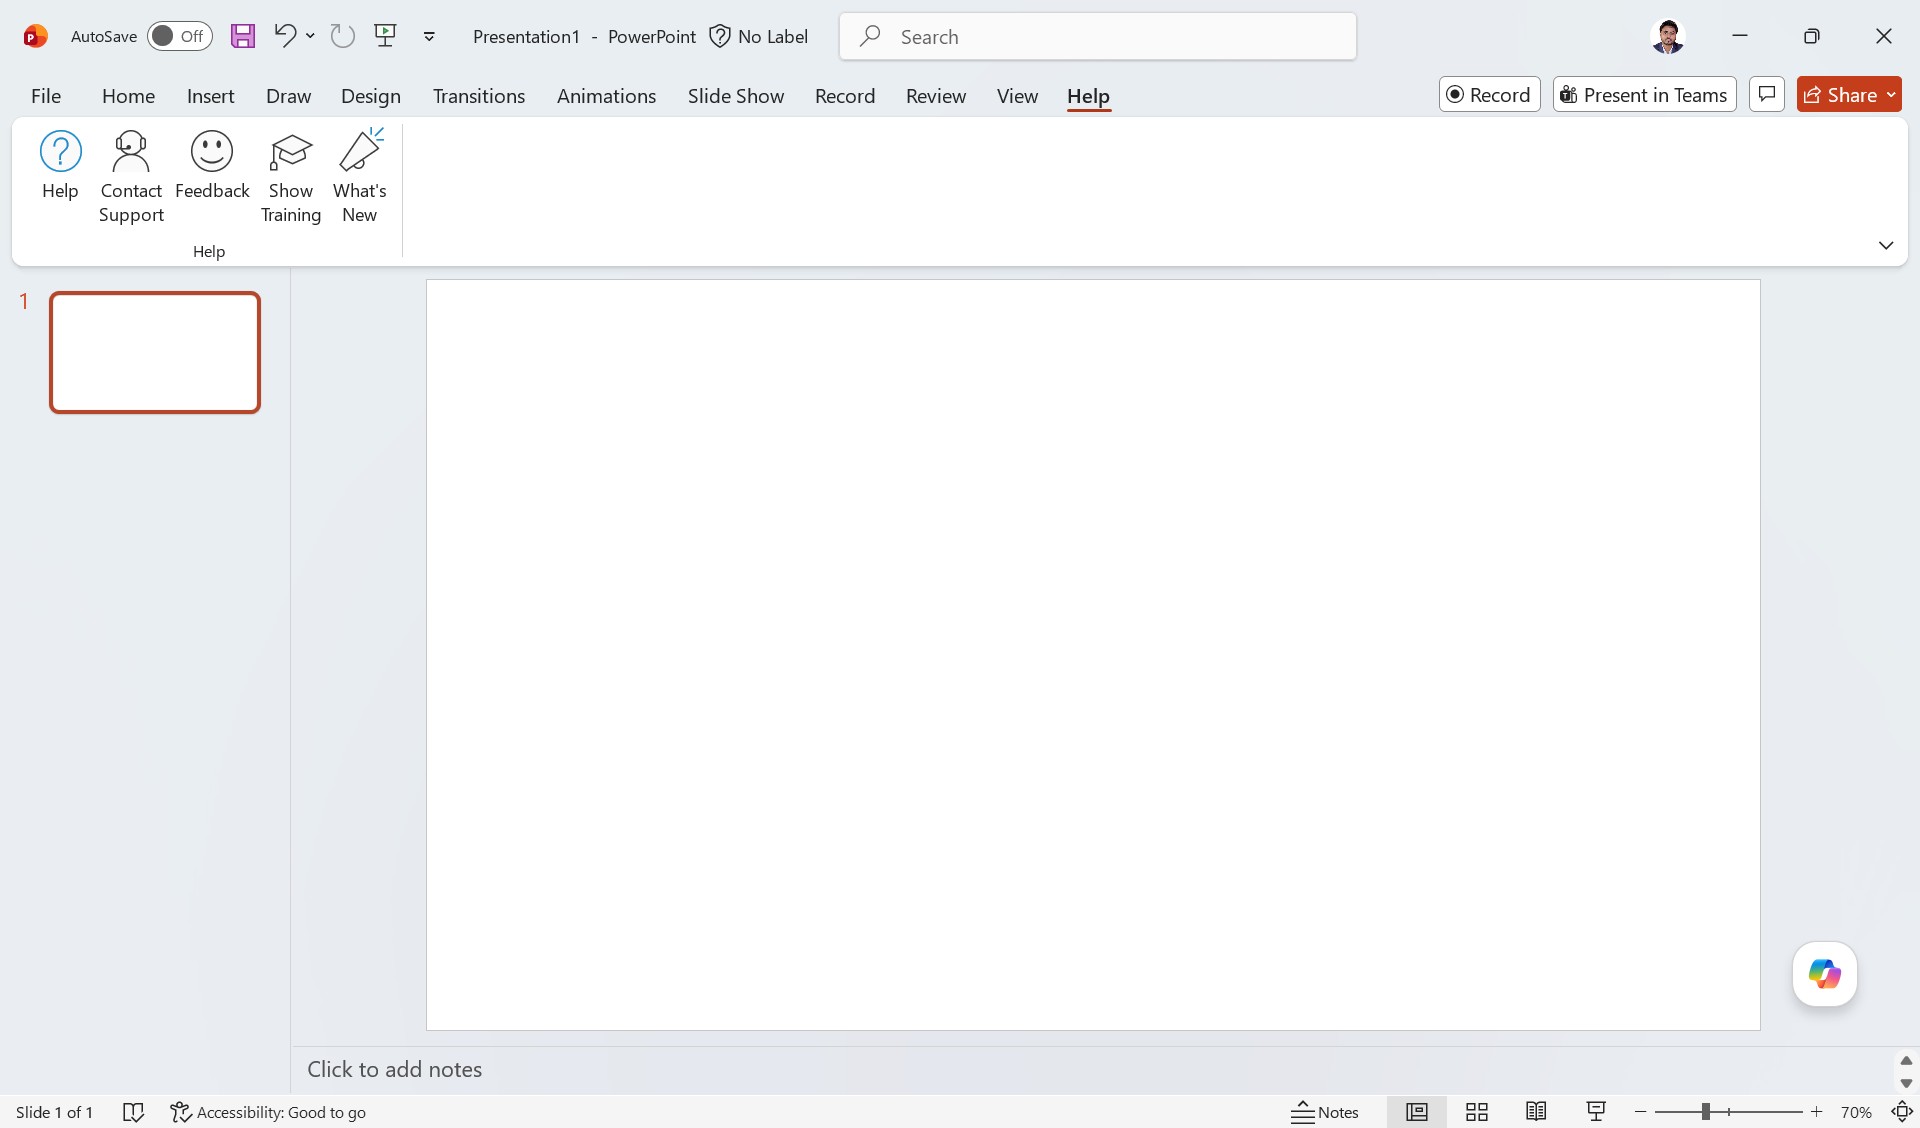Click the Search box
Screen dimensions: 1920x1128
[x=1098, y=36]
